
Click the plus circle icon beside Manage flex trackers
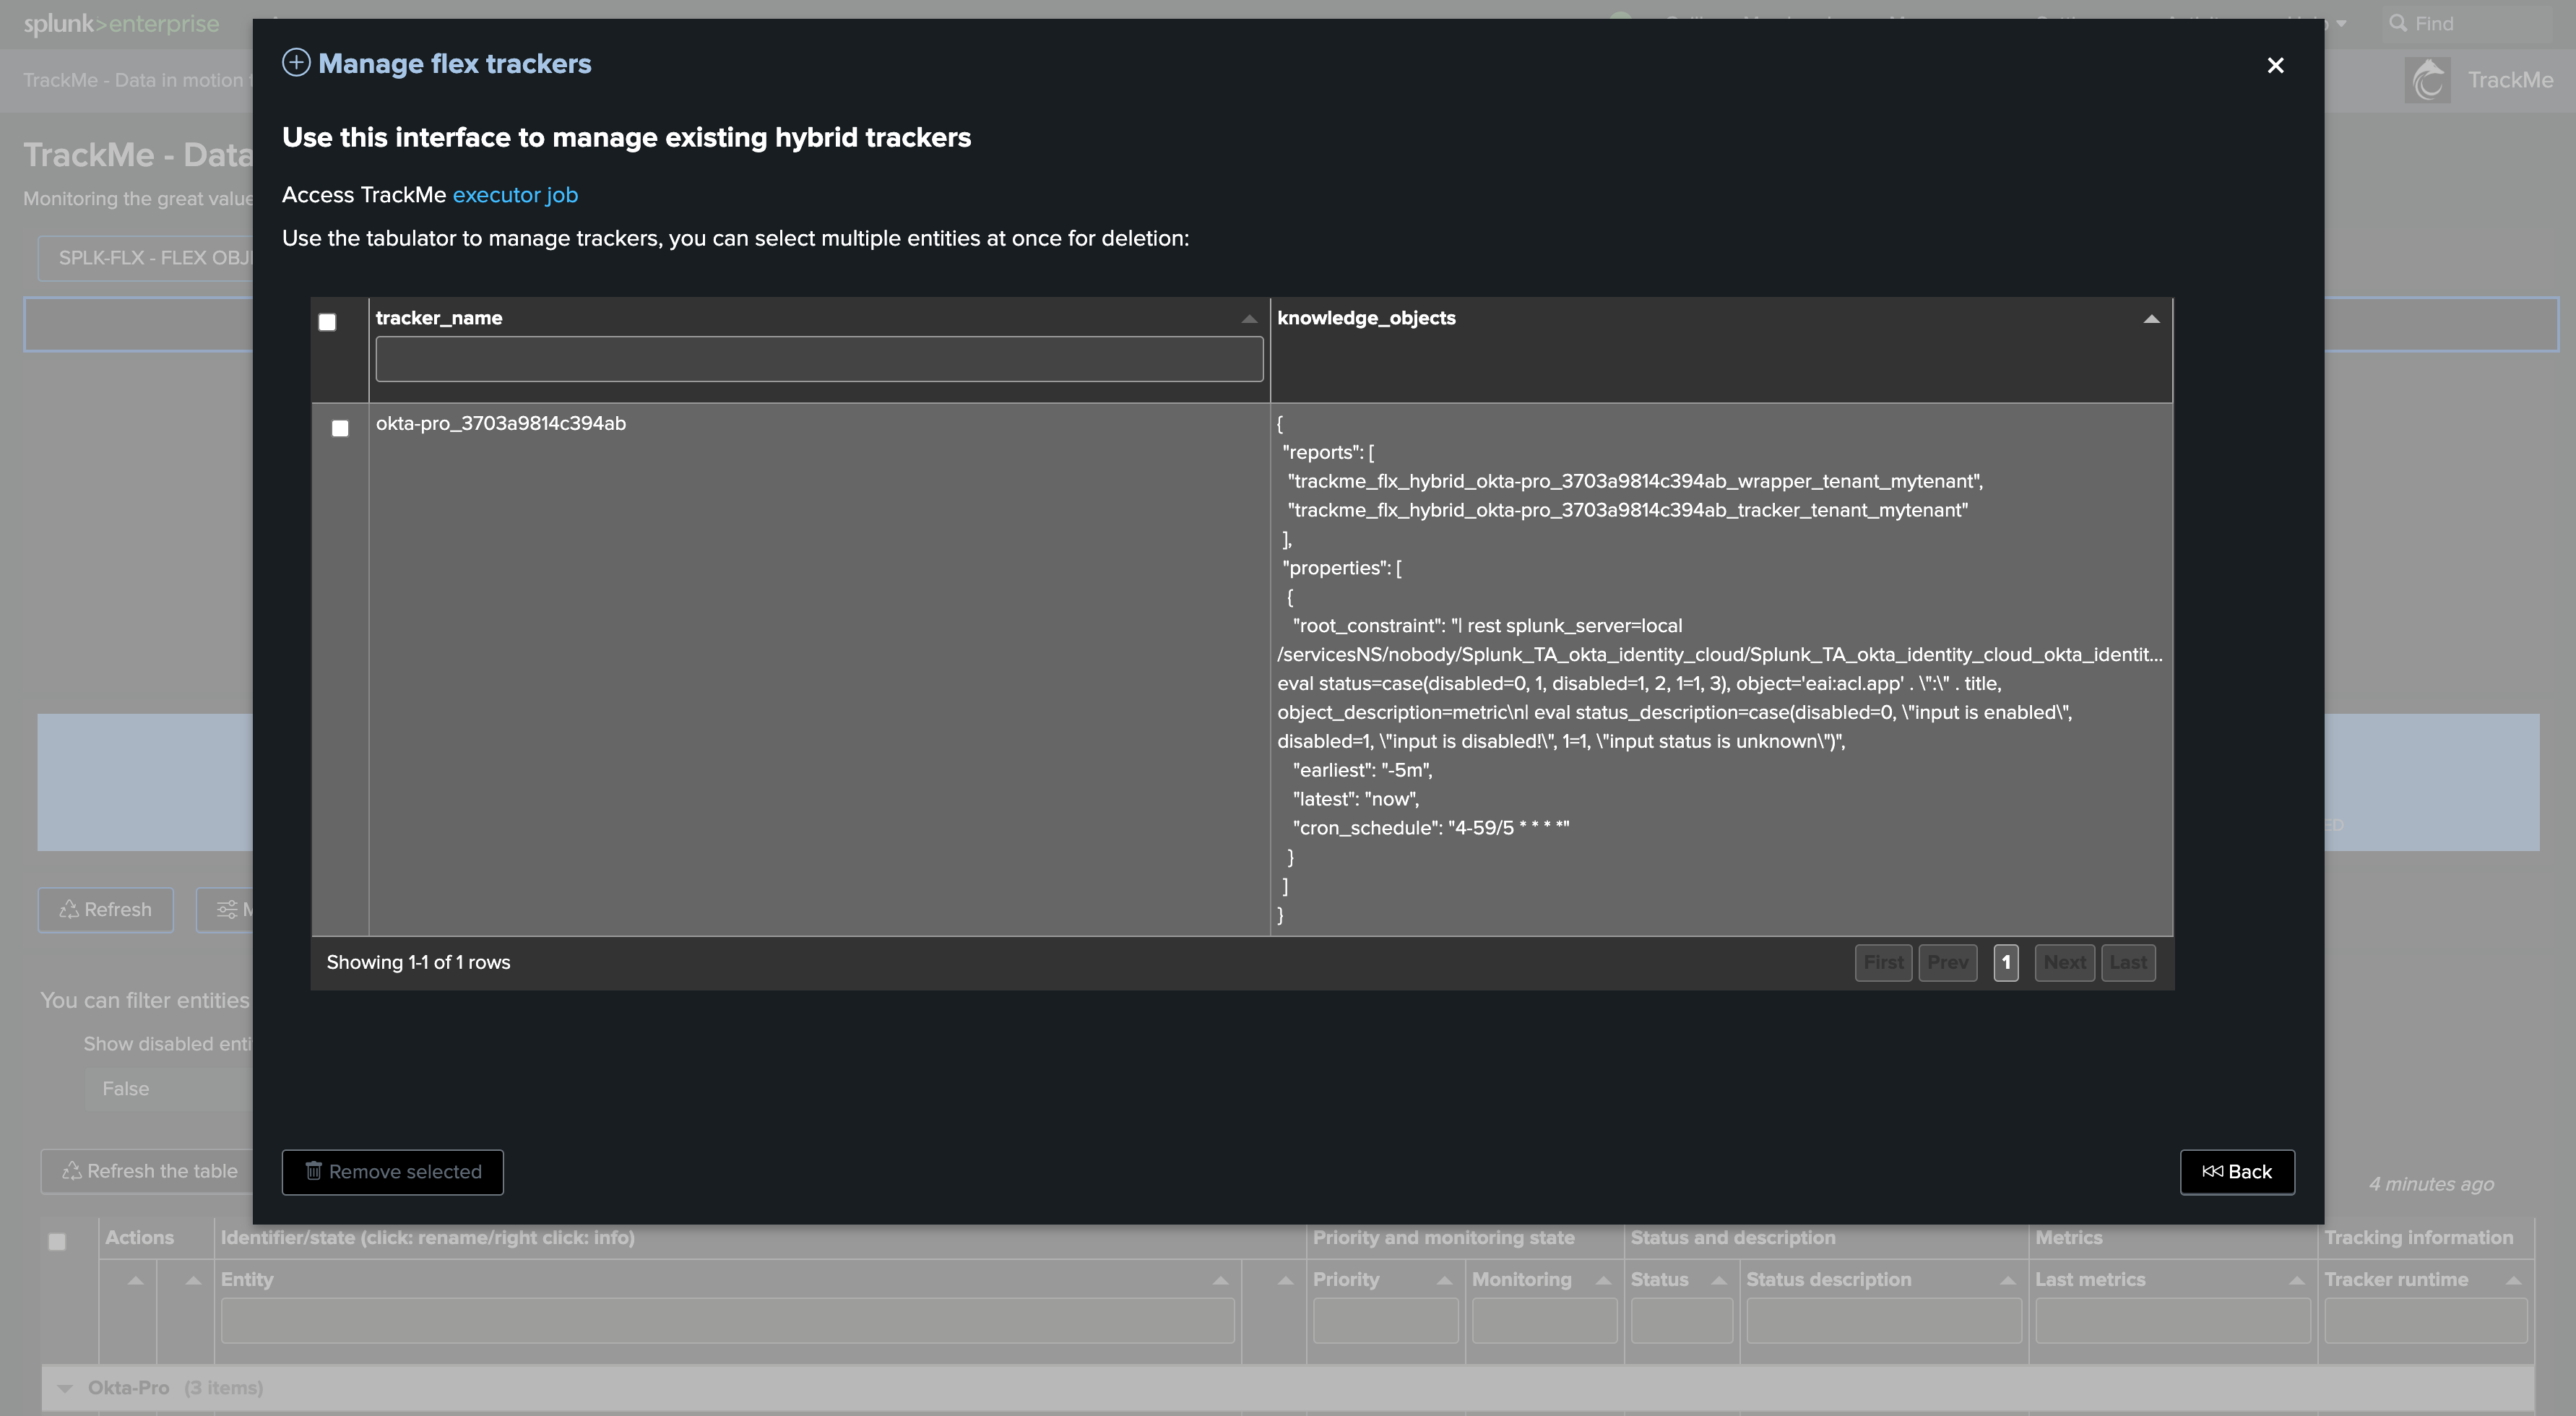click(296, 63)
